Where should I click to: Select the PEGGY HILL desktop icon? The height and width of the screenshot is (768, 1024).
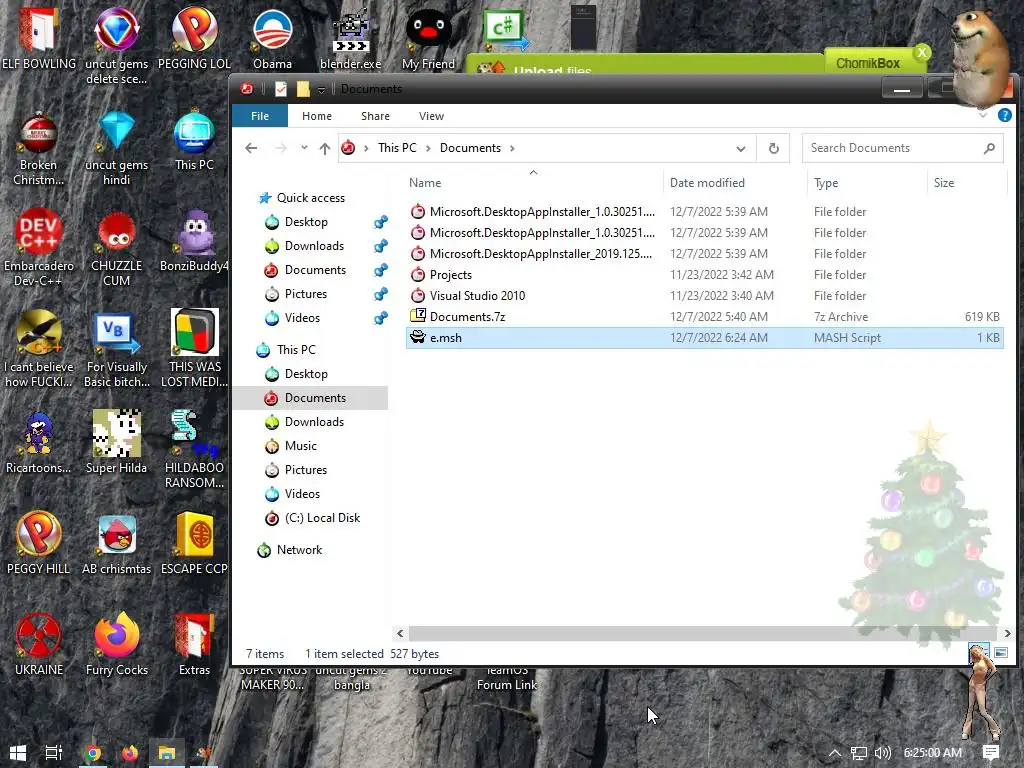click(x=39, y=543)
